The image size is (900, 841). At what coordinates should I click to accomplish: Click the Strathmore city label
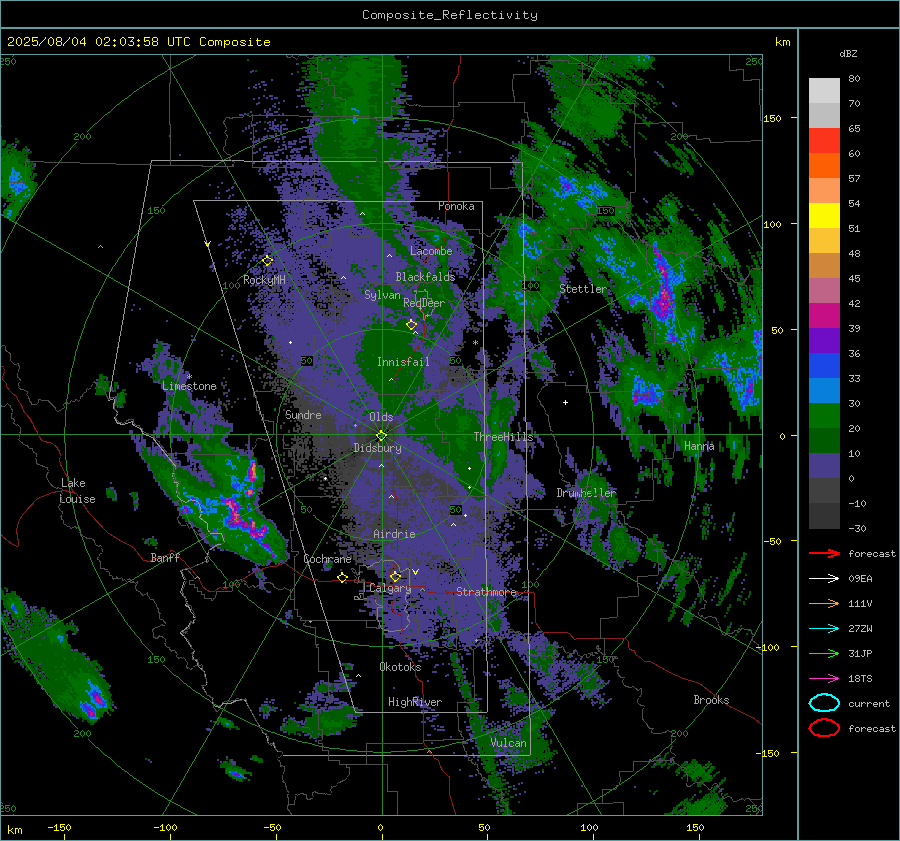pyautogui.click(x=486, y=592)
